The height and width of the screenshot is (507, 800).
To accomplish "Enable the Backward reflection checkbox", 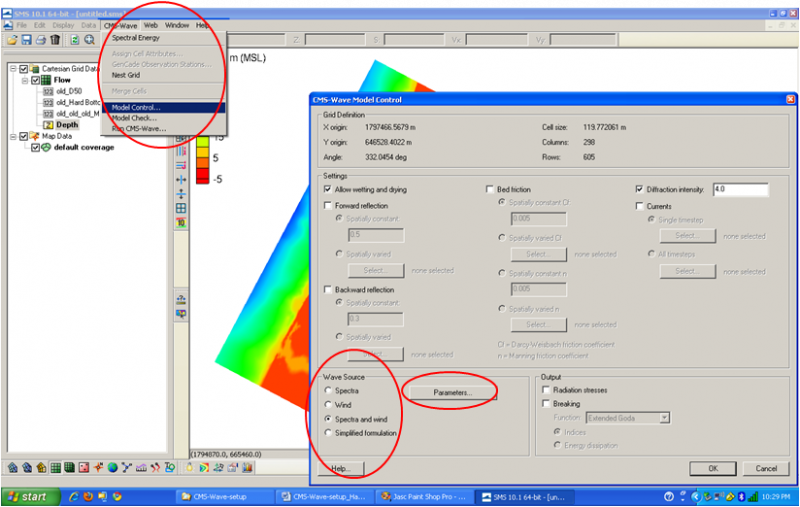I will point(328,290).
